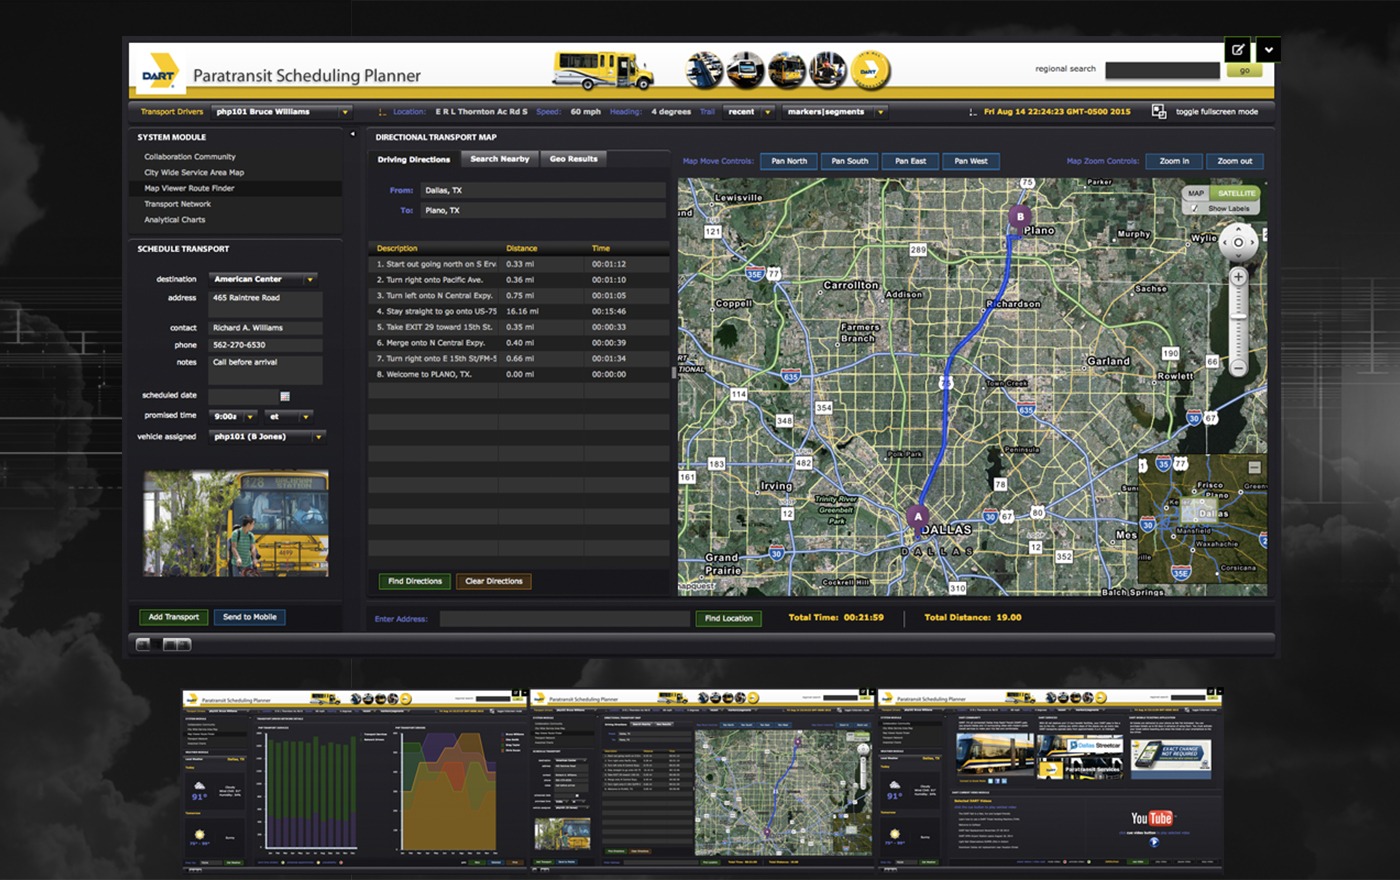1400x880 pixels.
Task: Click the scheduled date calendar icon
Action: click(x=285, y=396)
